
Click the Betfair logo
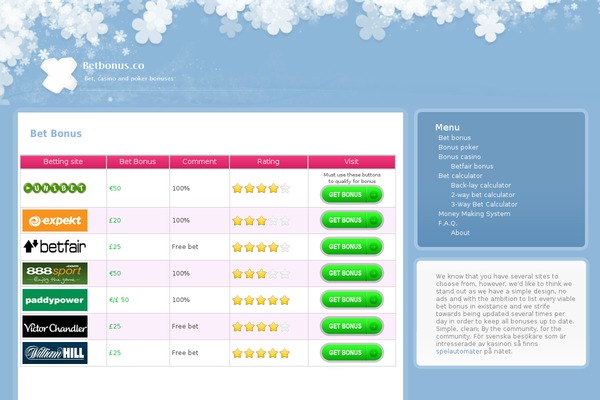coord(55,247)
